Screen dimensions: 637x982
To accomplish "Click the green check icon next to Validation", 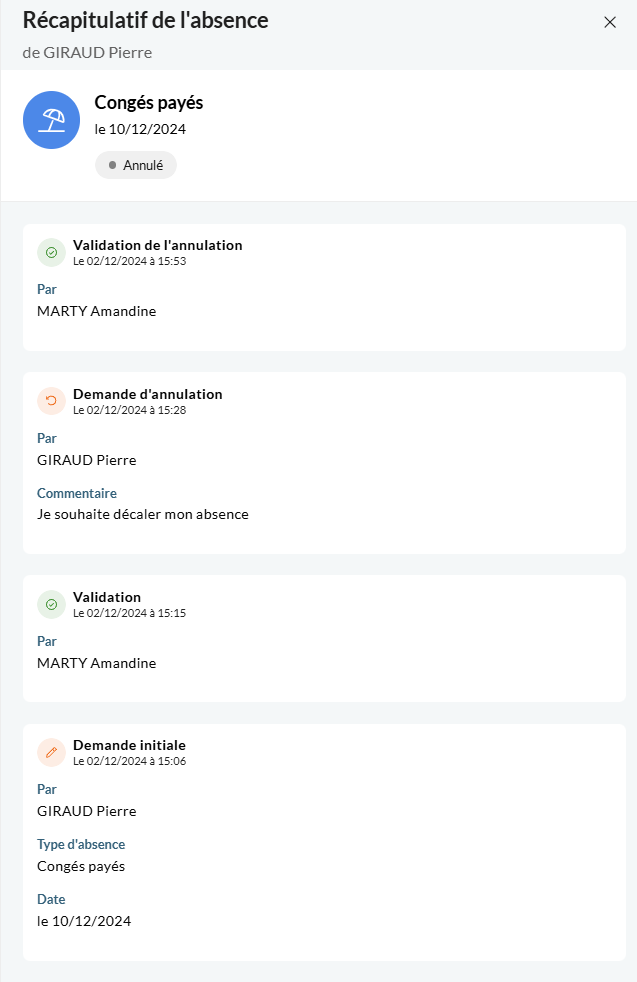I will click(51, 604).
